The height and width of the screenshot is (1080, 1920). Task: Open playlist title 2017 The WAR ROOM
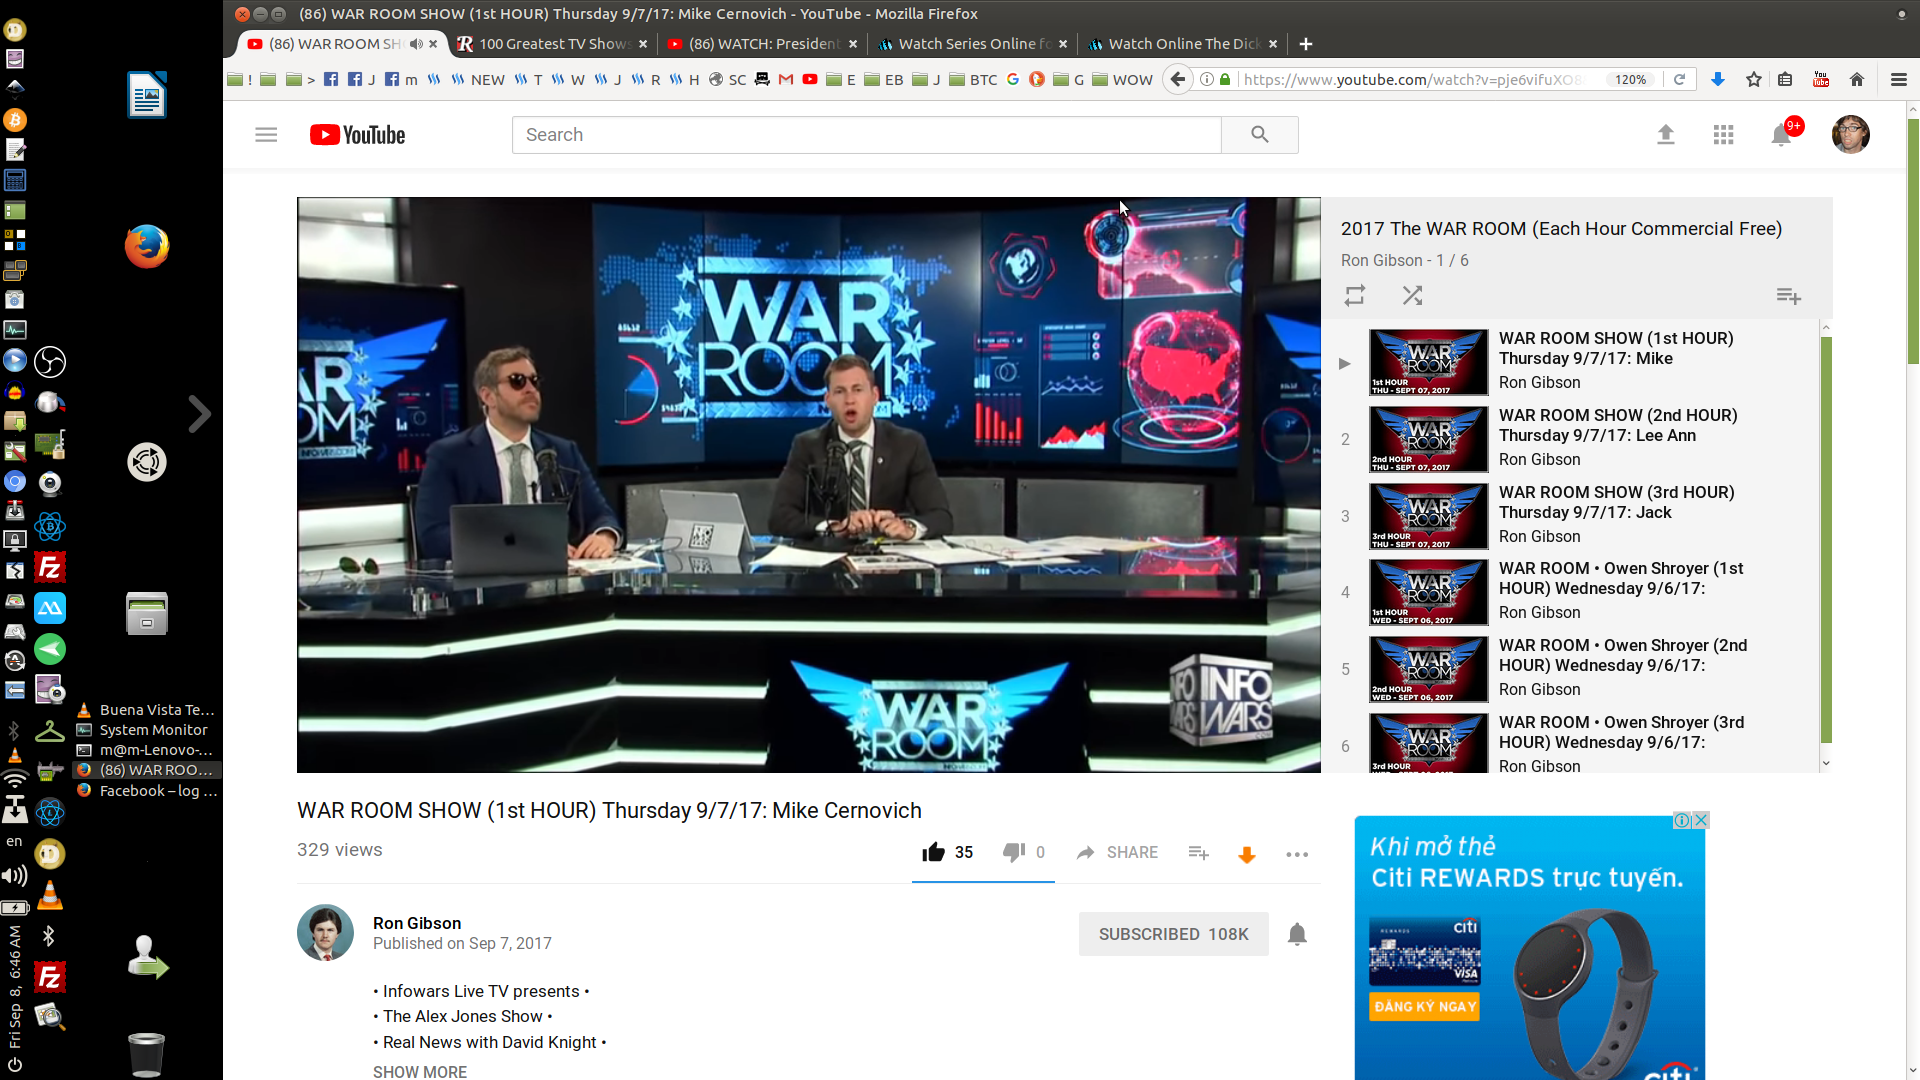1561,228
